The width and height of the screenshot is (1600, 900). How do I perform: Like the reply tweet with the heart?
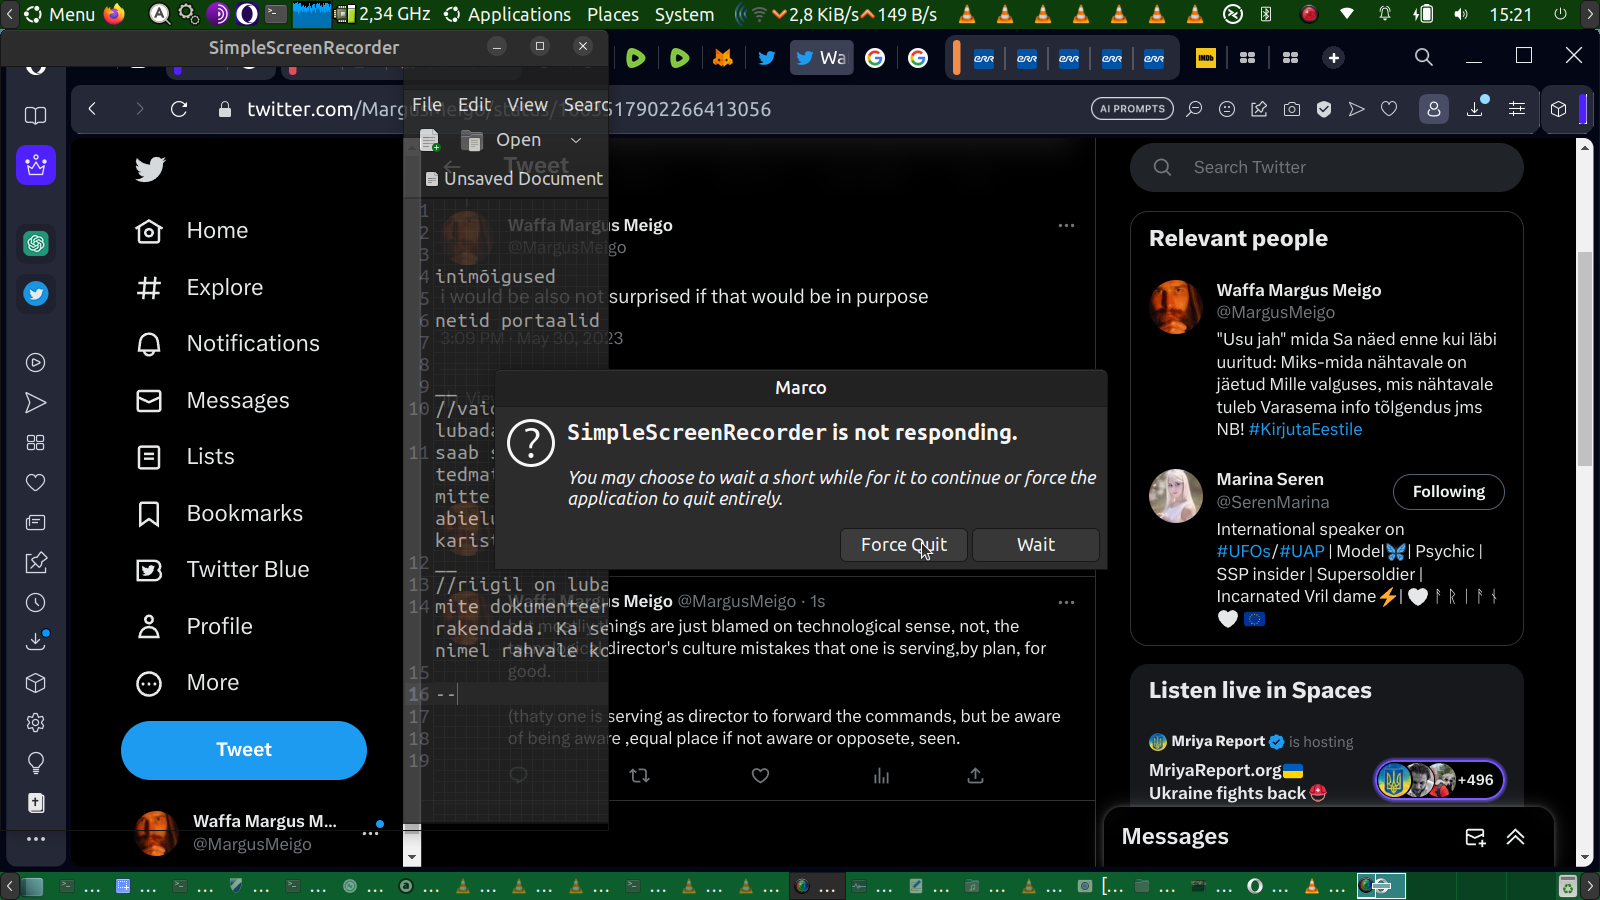(x=761, y=775)
